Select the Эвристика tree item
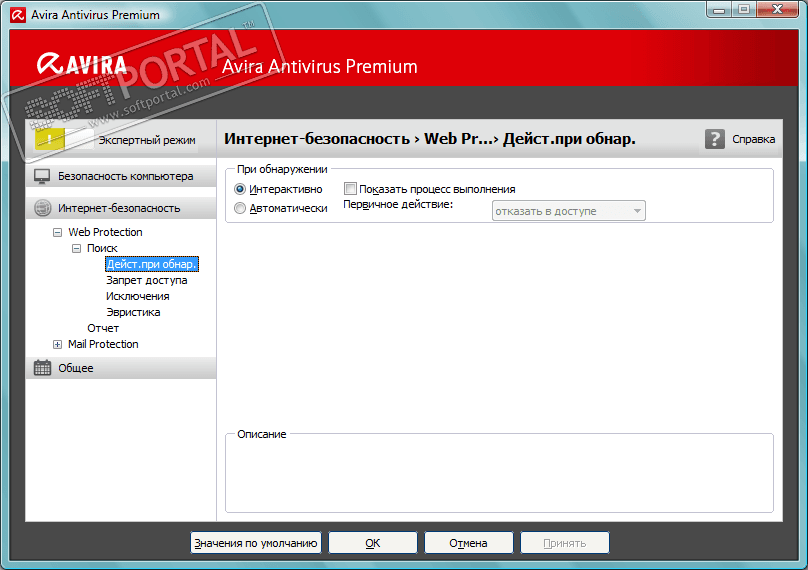 [133, 312]
